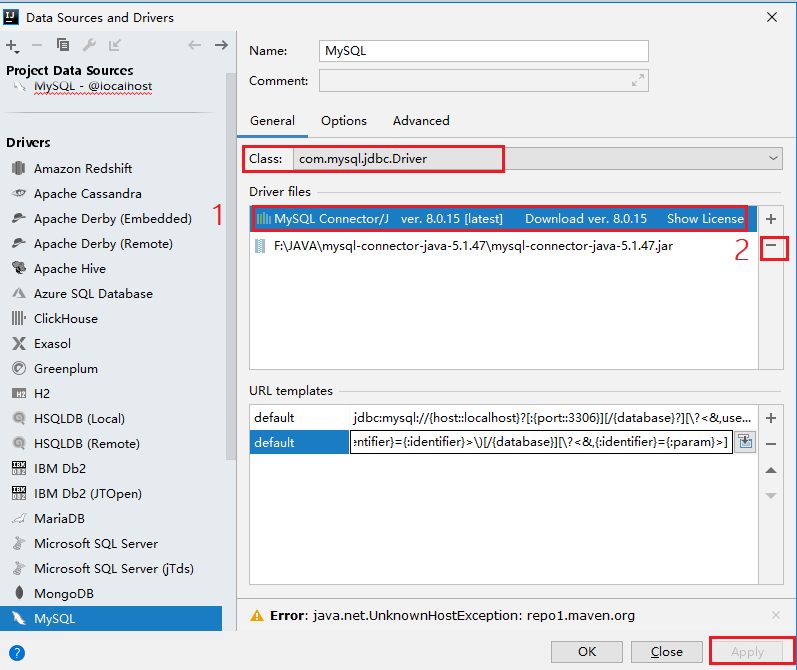Select the HSQLDB (Local) driver
Screen dimensions: 797x670
79,418
